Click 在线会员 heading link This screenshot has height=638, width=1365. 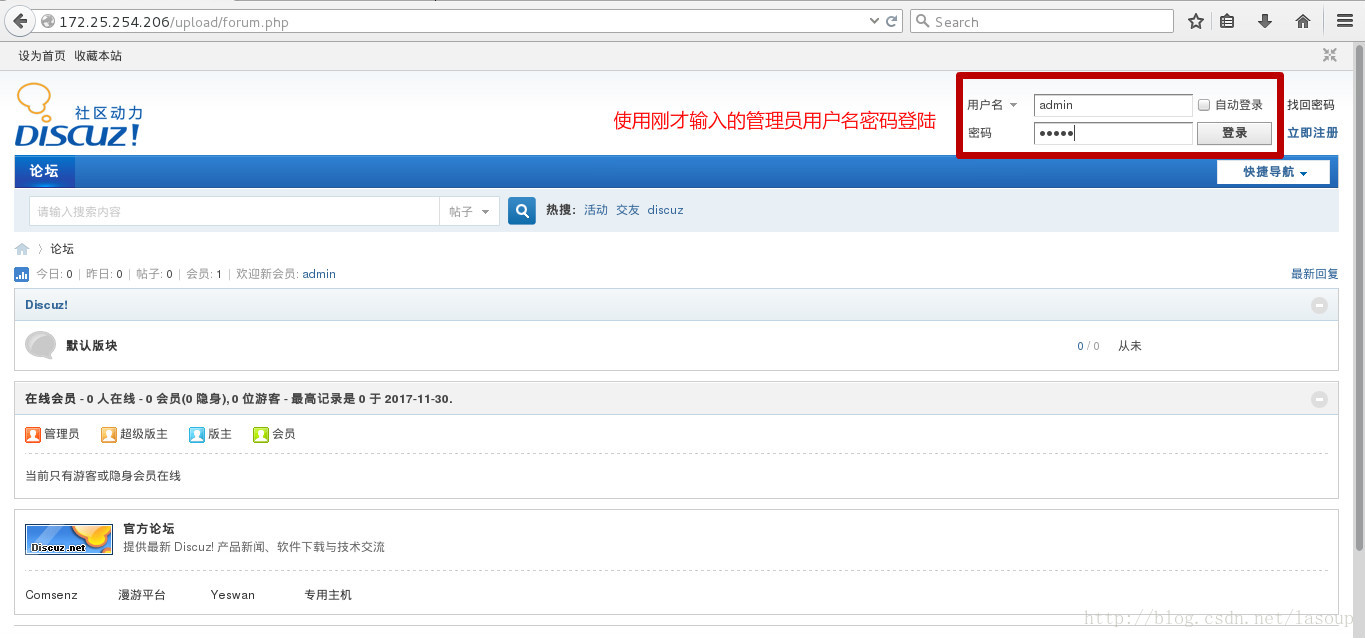coord(50,399)
